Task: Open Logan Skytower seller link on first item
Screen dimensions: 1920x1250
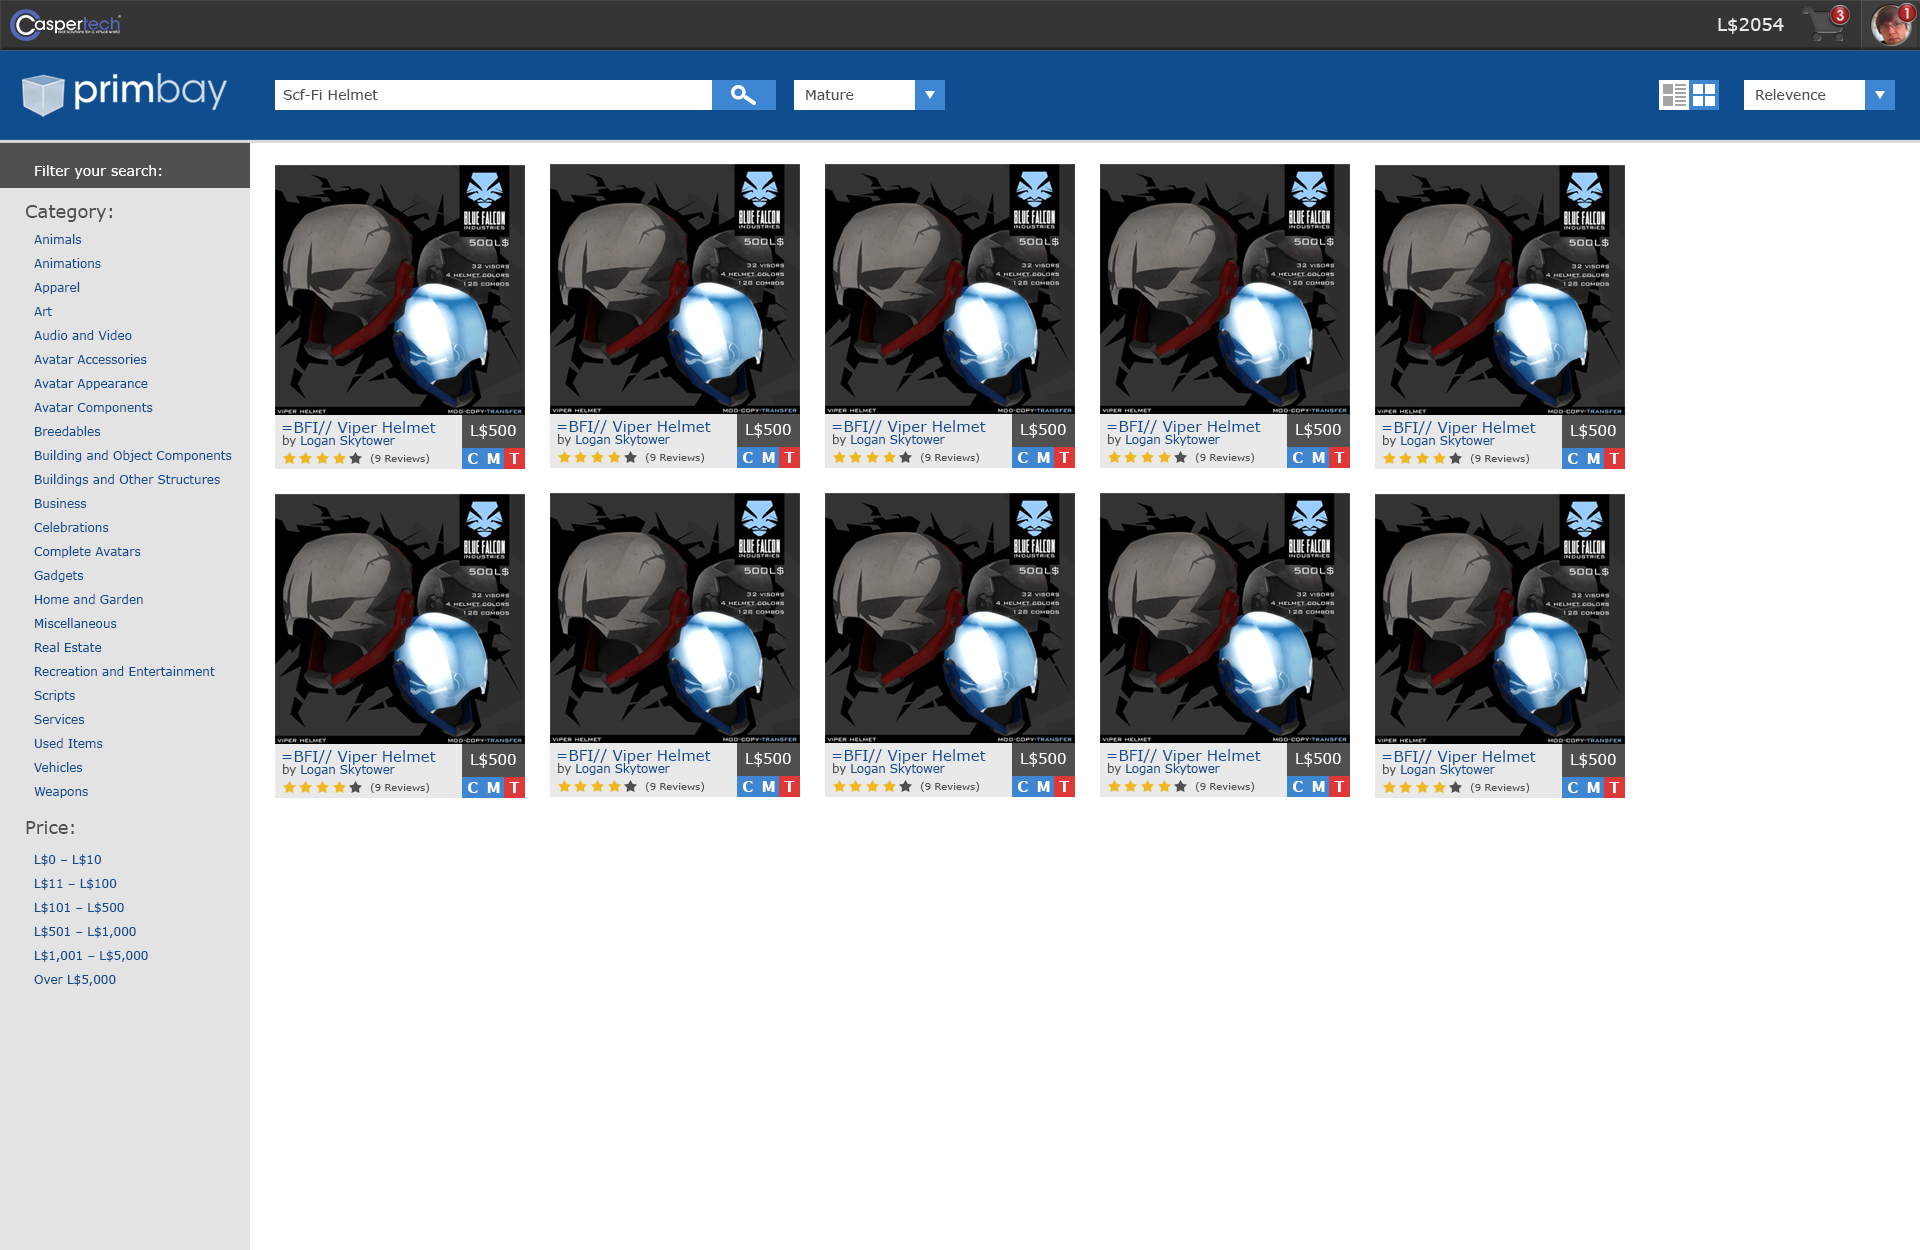Action: pos(347,441)
